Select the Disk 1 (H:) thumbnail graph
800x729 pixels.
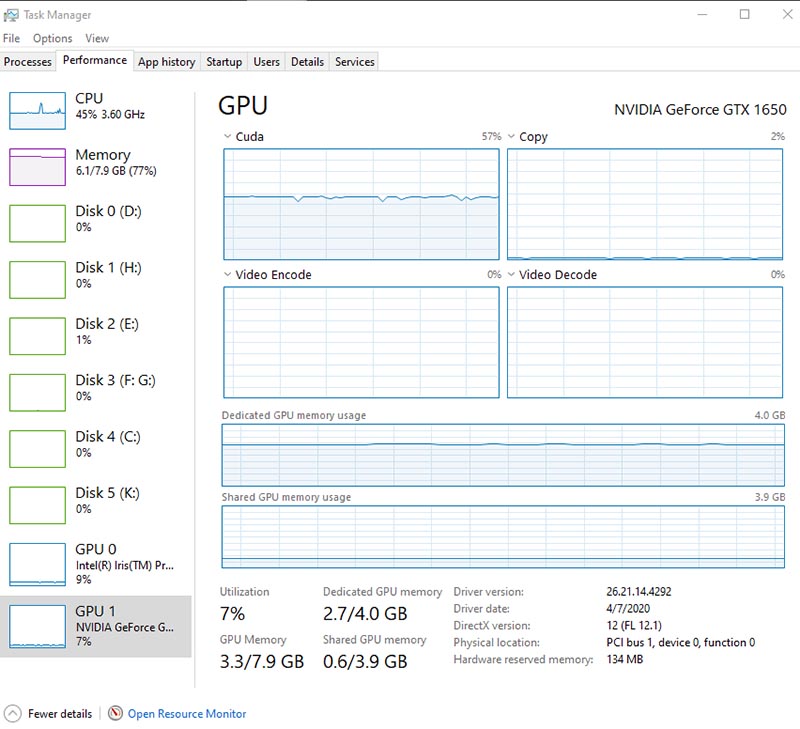(37, 280)
